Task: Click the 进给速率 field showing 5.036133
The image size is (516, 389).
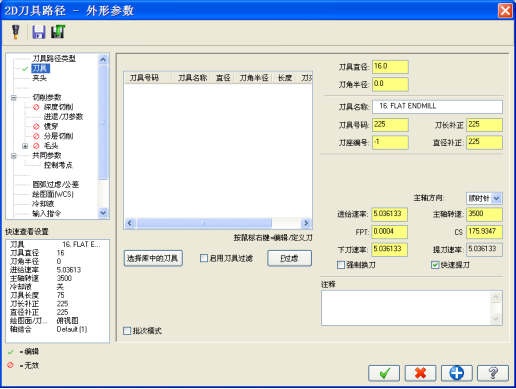Action: point(389,214)
